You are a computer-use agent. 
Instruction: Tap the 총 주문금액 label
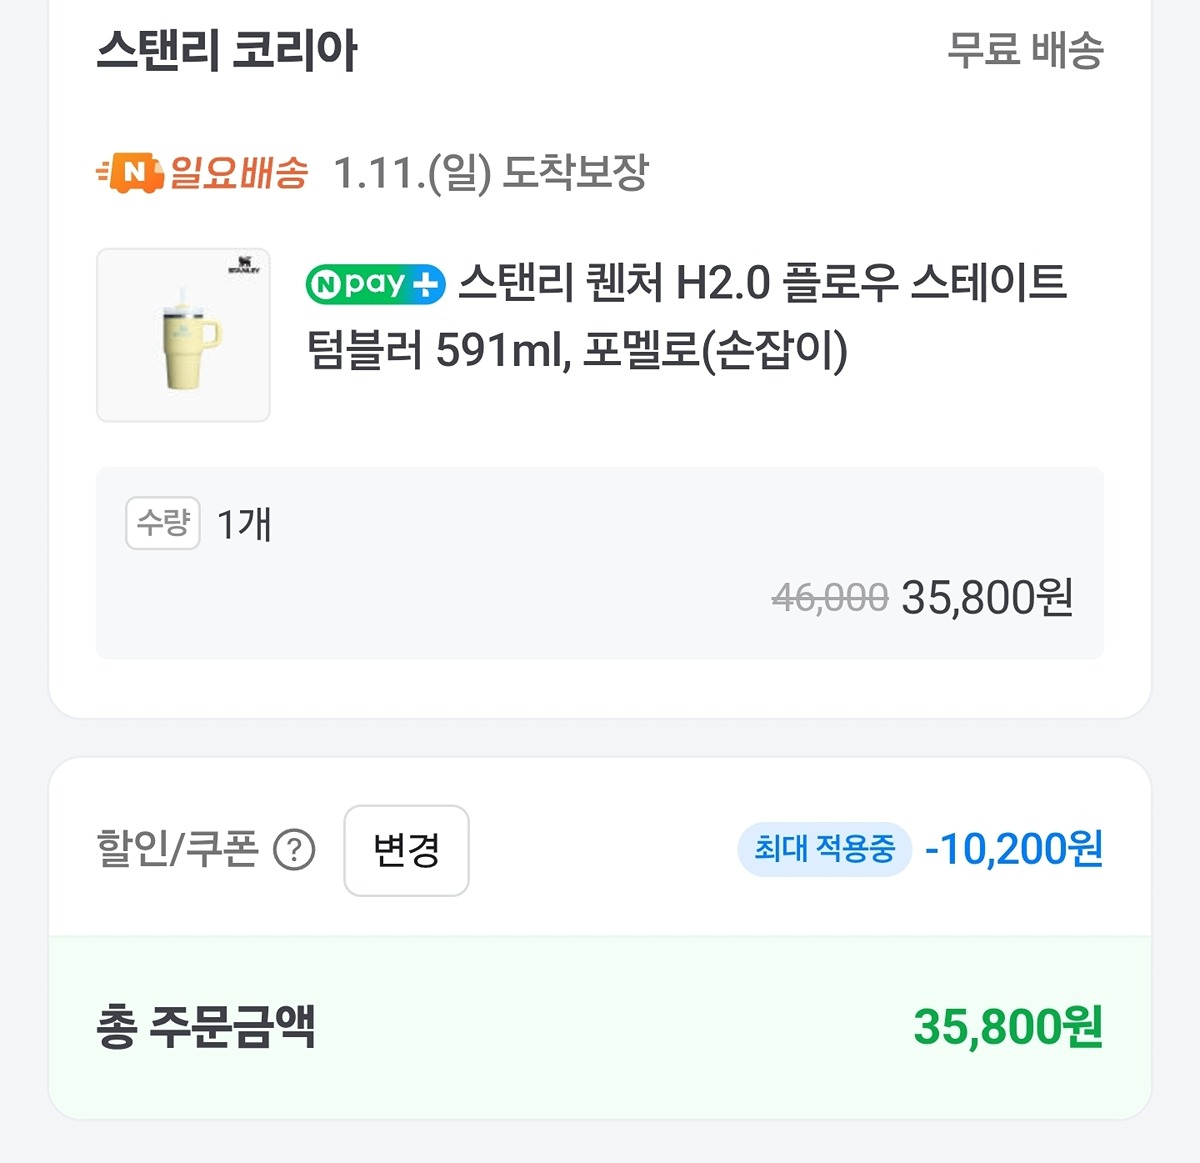coord(206,1027)
